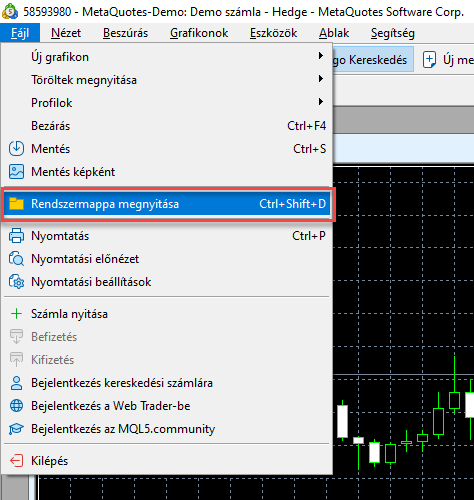The width and height of the screenshot is (474, 500).
Task: Select Nyomtatási előnézet entry
Action: pyautogui.click(x=168, y=259)
